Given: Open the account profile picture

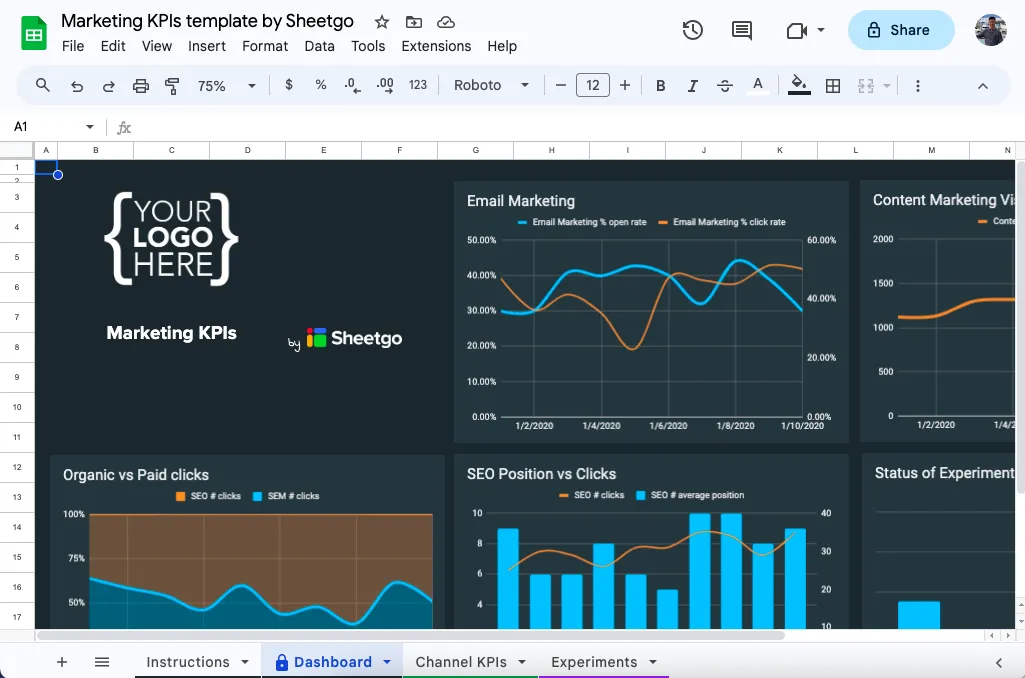Looking at the screenshot, I should coord(990,30).
